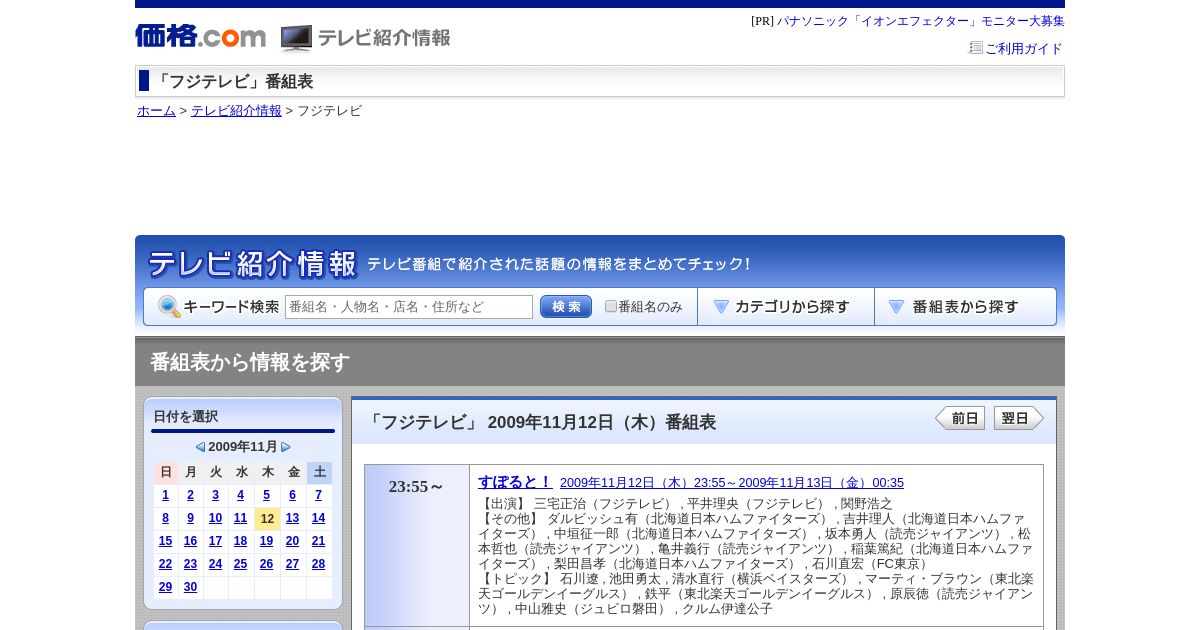Select November 27 in the calendar

point(292,564)
